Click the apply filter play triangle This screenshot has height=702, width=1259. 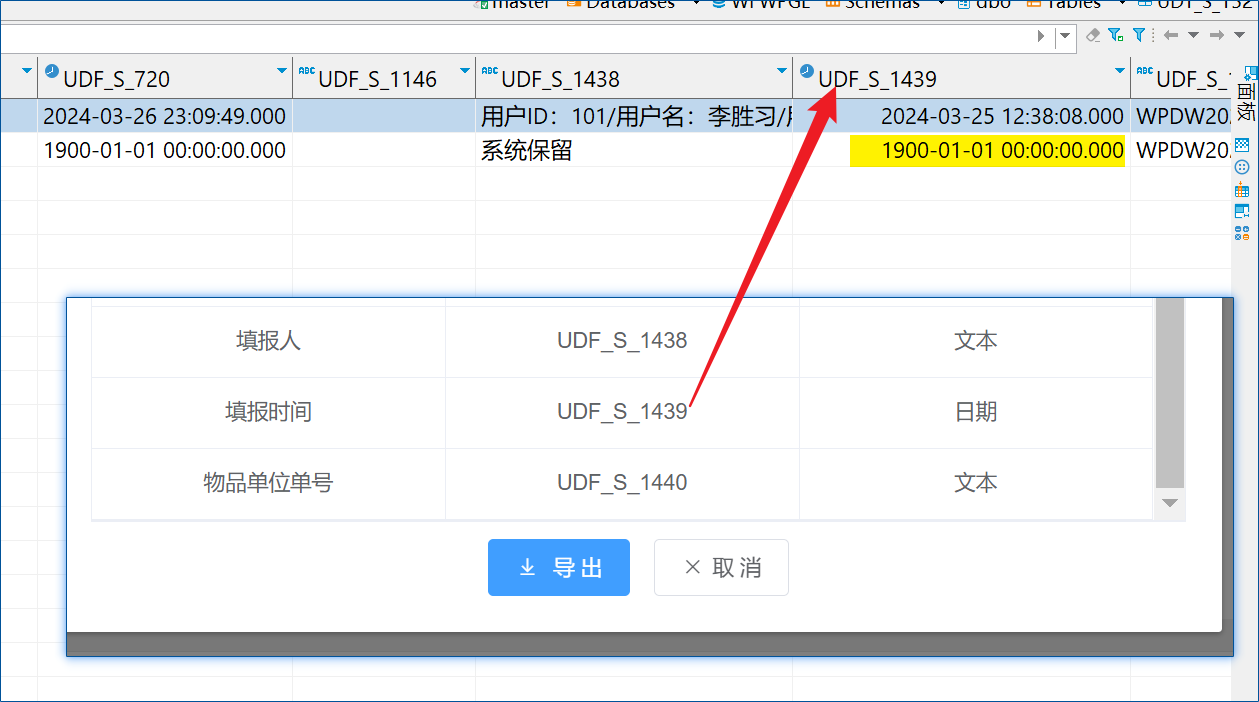[x=1041, y=36]
